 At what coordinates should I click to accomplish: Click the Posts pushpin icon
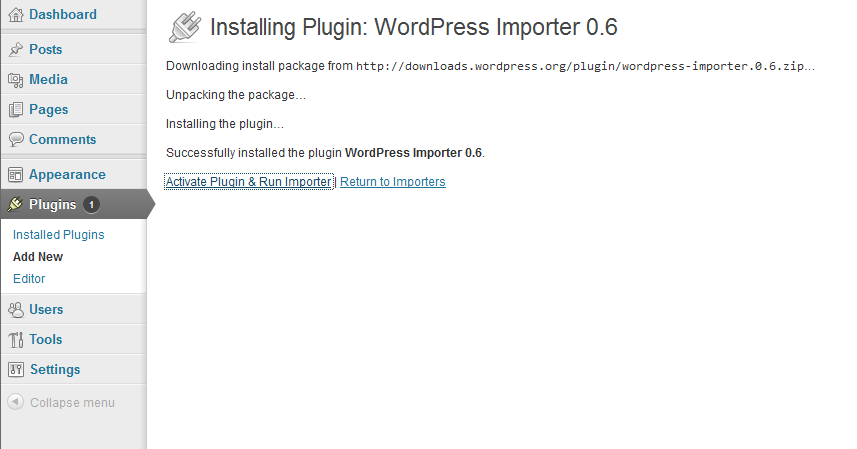(x=16, y=49)
